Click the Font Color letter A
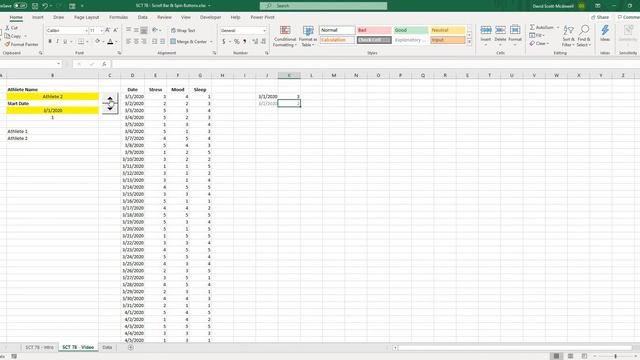The width and height of the screenshot is (640, 360). (x=110, y=41)
